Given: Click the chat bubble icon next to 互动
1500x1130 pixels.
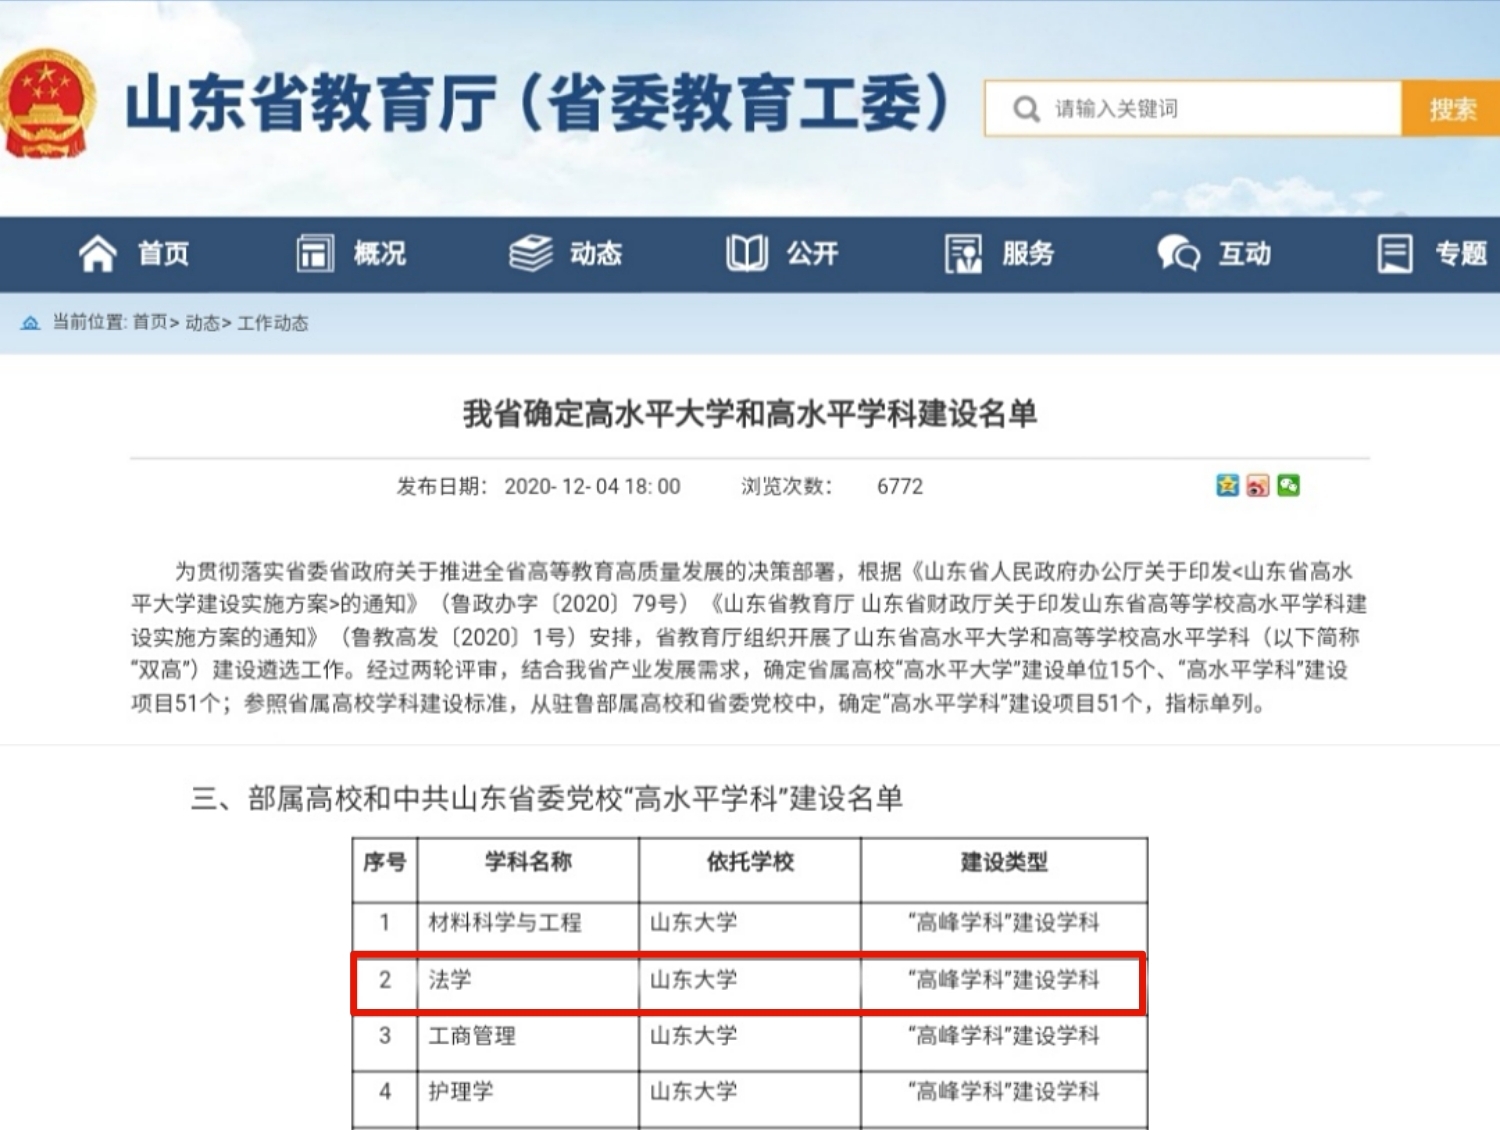Looking at the screenshot, I should pos(1178,254).
